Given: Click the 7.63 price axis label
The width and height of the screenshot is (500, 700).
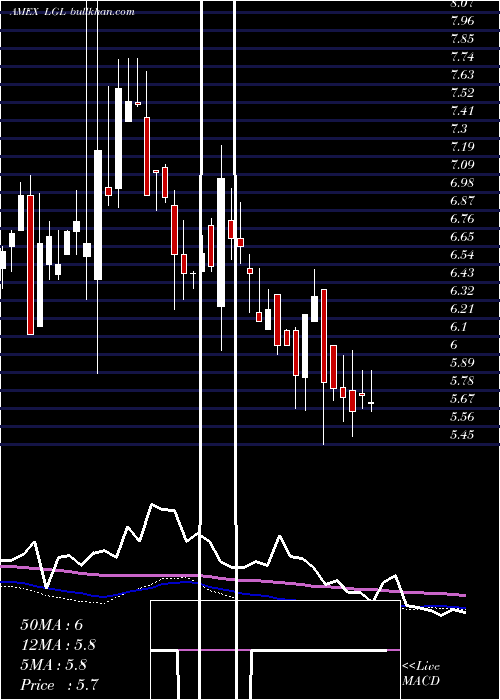Looking at the screenshot, I should coord(462,75).
